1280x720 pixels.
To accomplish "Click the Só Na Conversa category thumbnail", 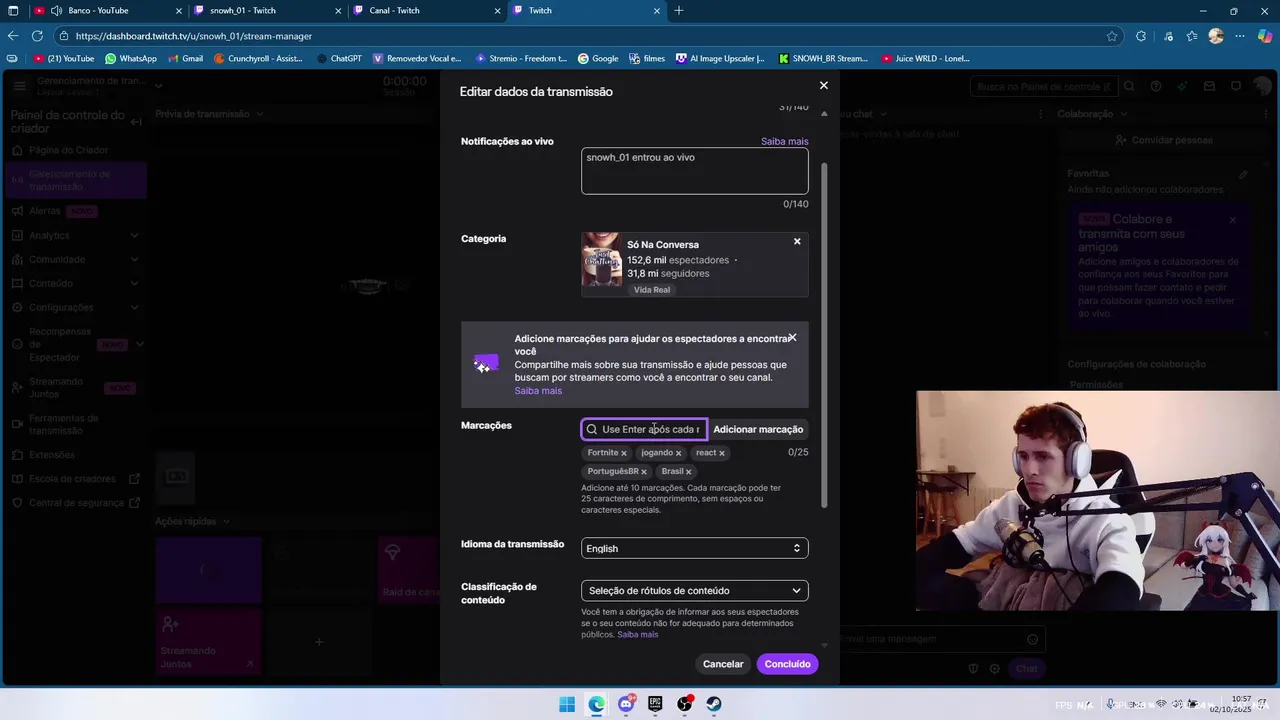I will tap(602, 260).
